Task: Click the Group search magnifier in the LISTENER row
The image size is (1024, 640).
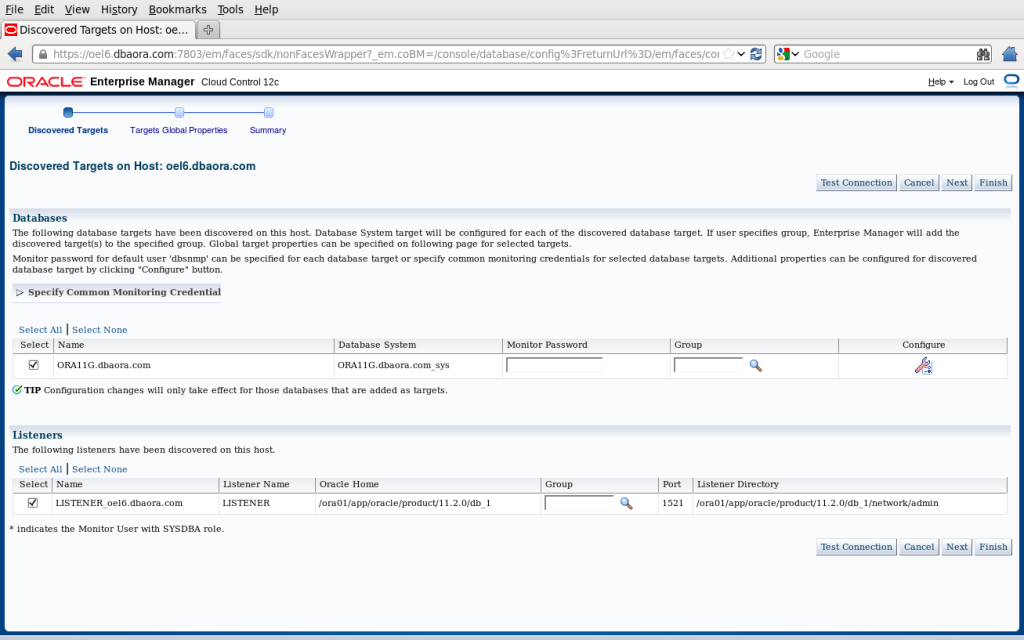Action: pyautogui.click(x=626, y=504)
